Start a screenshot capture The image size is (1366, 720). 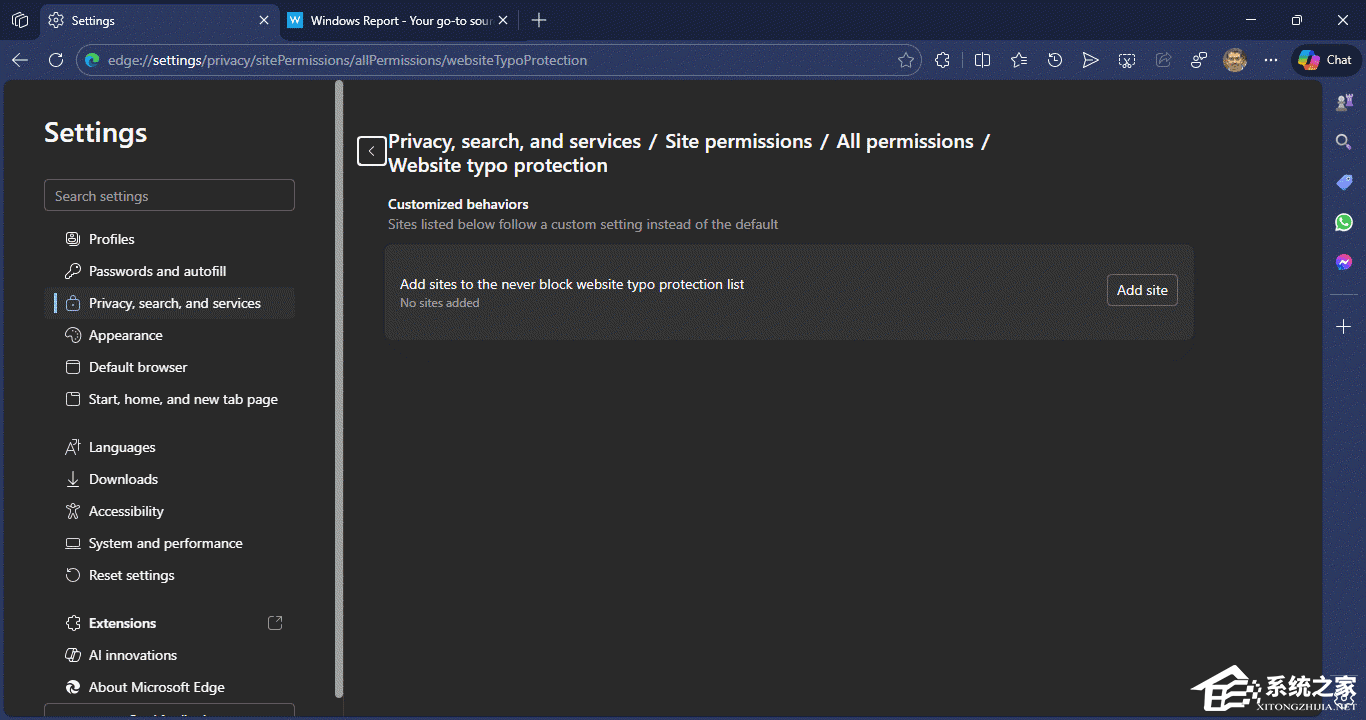1127,60
